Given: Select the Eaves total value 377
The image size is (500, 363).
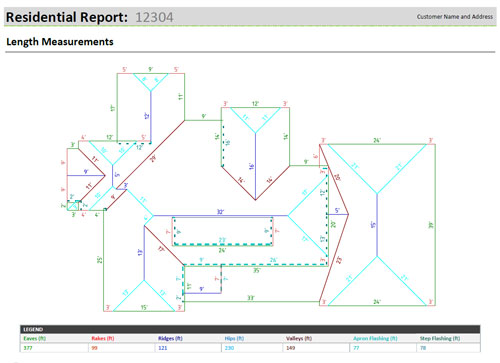Looking at the screenshot, I should [28, 348].
